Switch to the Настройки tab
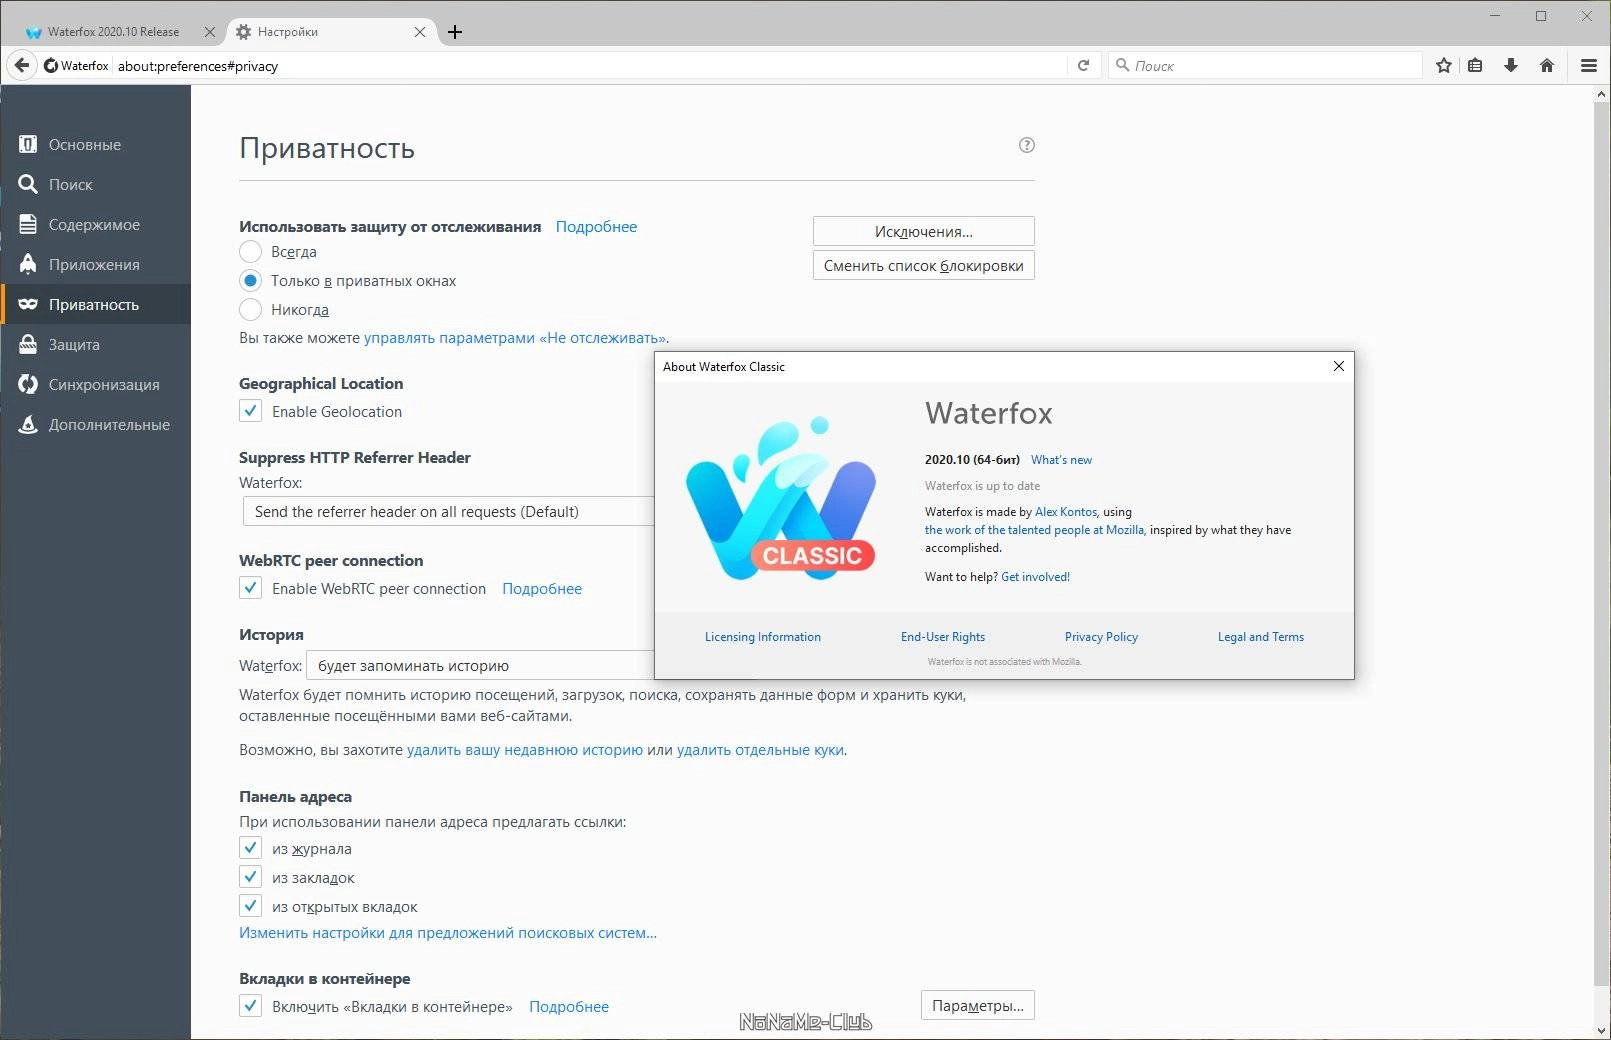The width and height of the screenshot is (1611, 1040). point(330,32)
